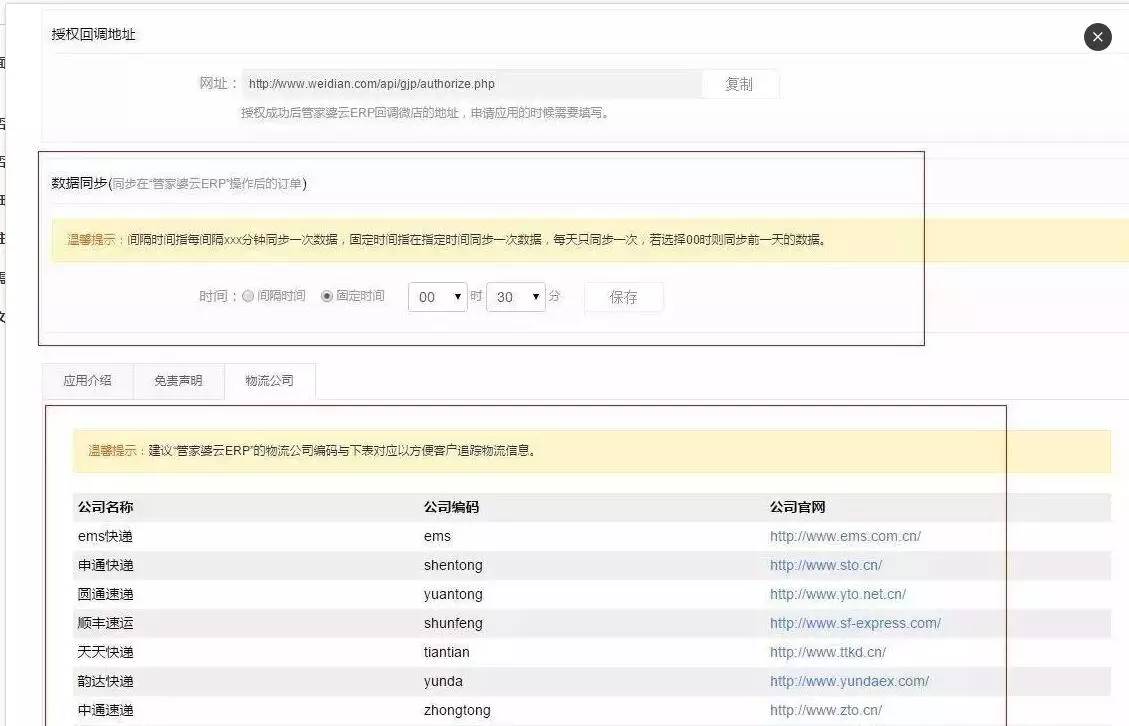1129x726 pixels.
Task: Click the 保存 button to save sync time
Action: [623, 297]
